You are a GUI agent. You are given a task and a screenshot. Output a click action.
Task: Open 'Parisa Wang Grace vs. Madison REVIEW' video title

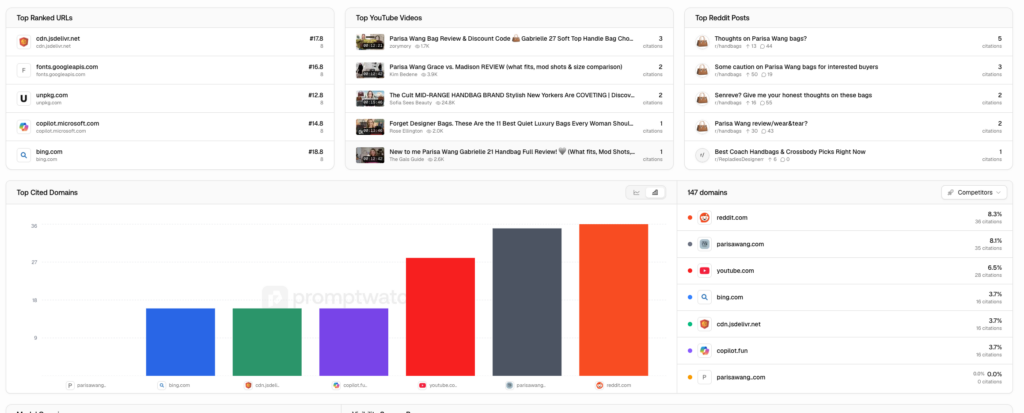pos(505,67)
